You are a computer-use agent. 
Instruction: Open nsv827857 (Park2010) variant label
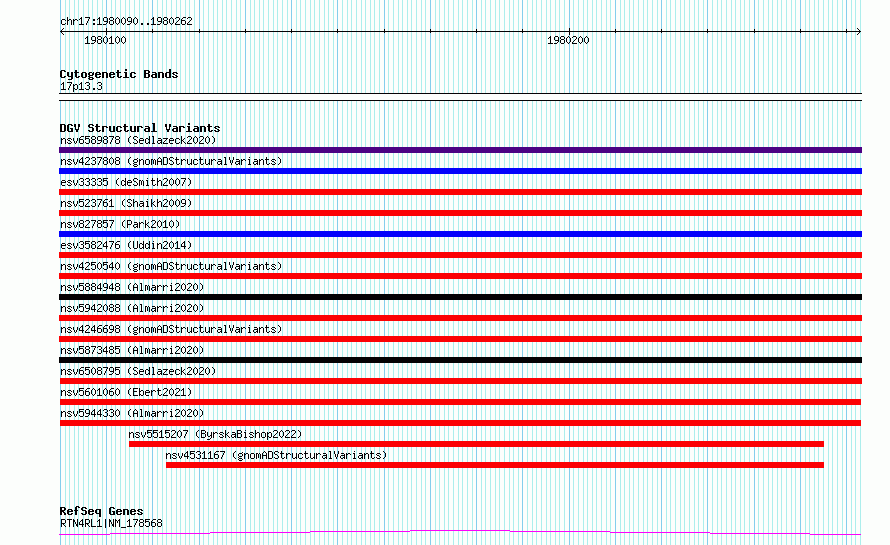pos(120,224)
